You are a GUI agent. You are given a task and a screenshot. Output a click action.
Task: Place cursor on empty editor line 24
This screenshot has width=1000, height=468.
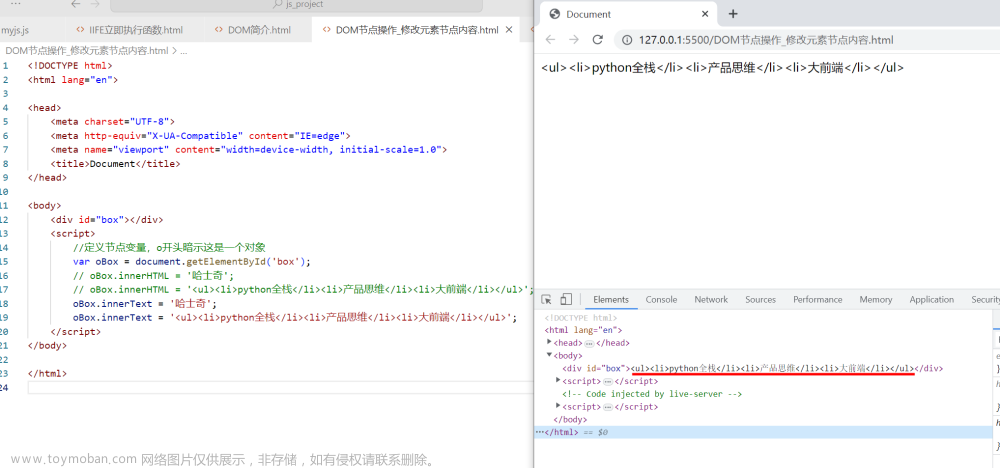(279, 388)
